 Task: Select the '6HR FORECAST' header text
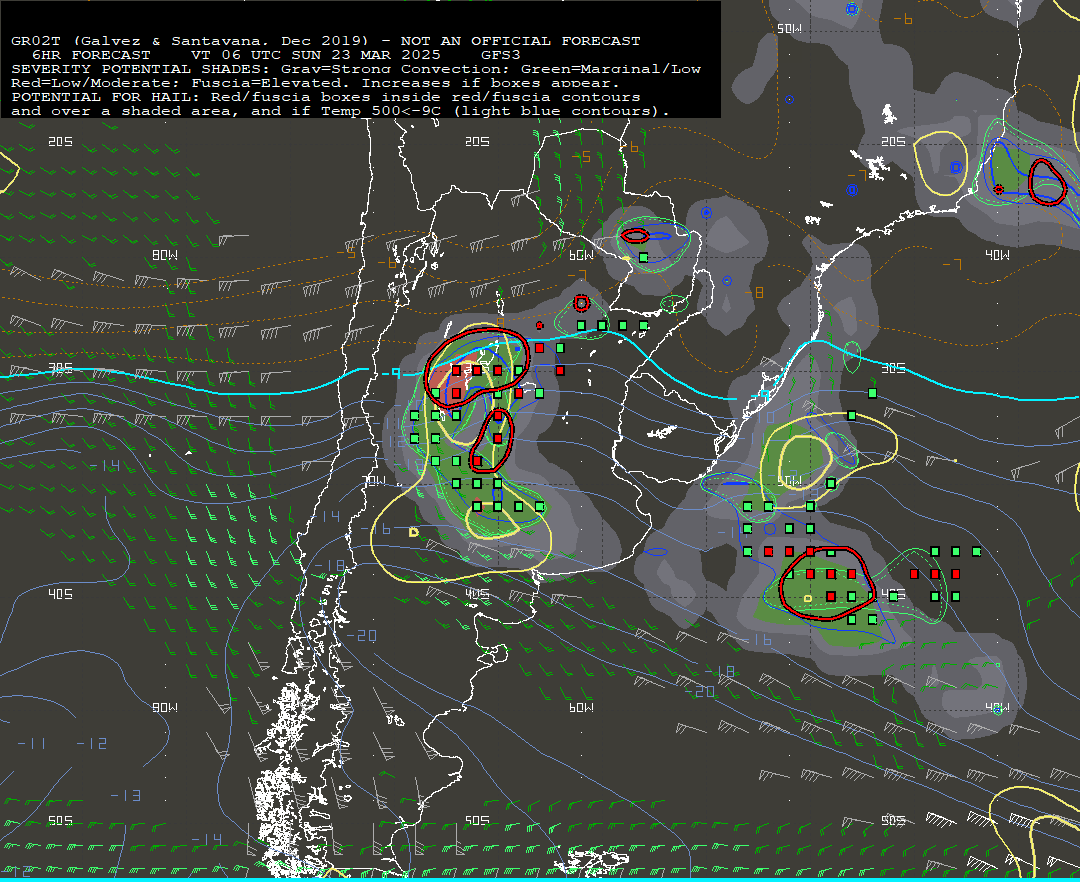pos(91,55)
